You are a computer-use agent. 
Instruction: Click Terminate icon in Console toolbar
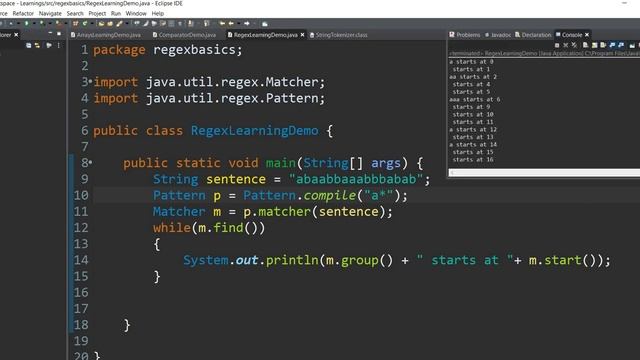pyautogui.click(x=557, y=45)
